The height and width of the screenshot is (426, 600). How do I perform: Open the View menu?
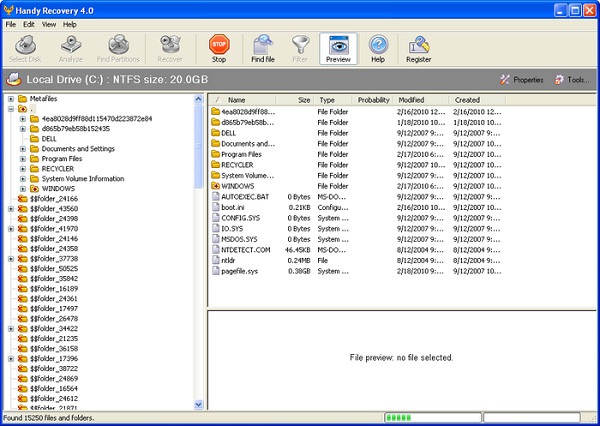pos(49,24)
